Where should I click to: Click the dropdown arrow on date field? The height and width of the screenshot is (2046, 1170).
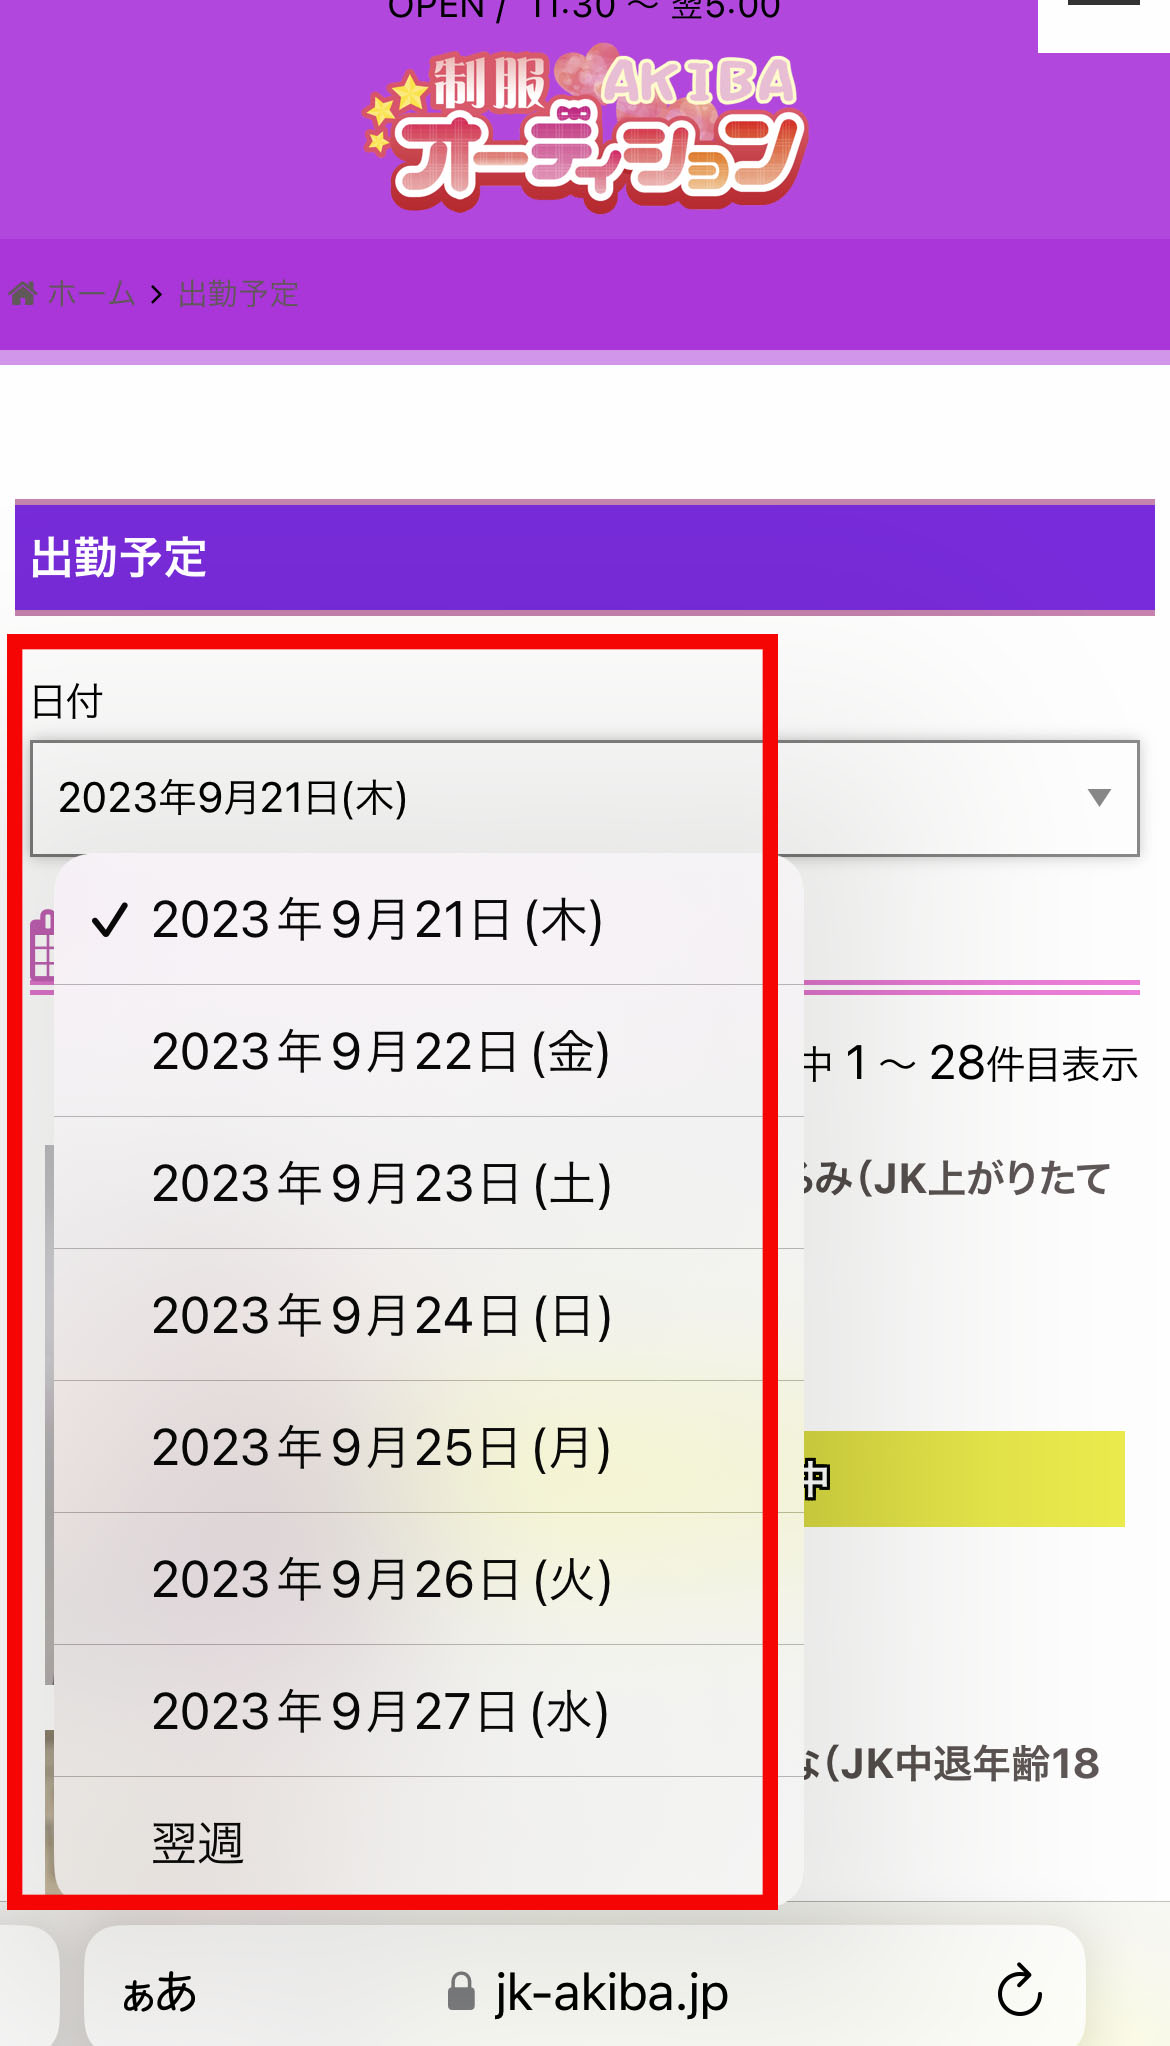pos(1099,797)
